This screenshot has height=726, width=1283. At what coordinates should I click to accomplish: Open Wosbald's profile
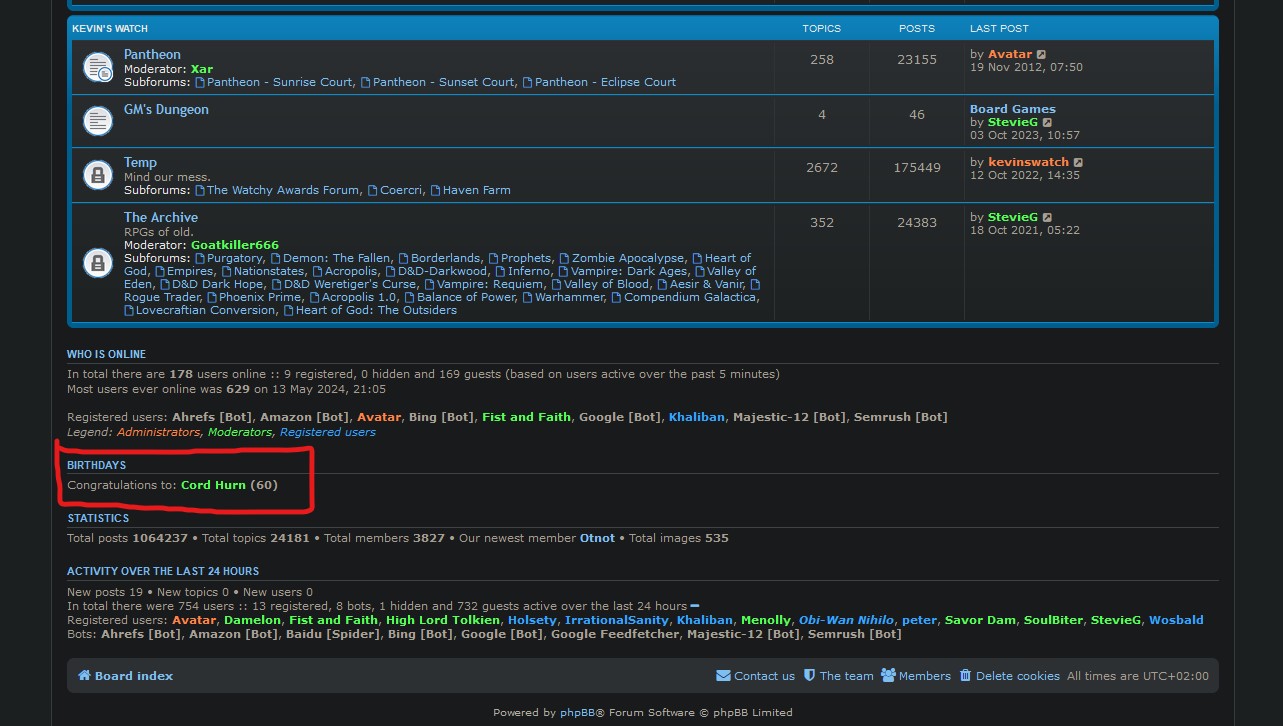click(1176, 620)
